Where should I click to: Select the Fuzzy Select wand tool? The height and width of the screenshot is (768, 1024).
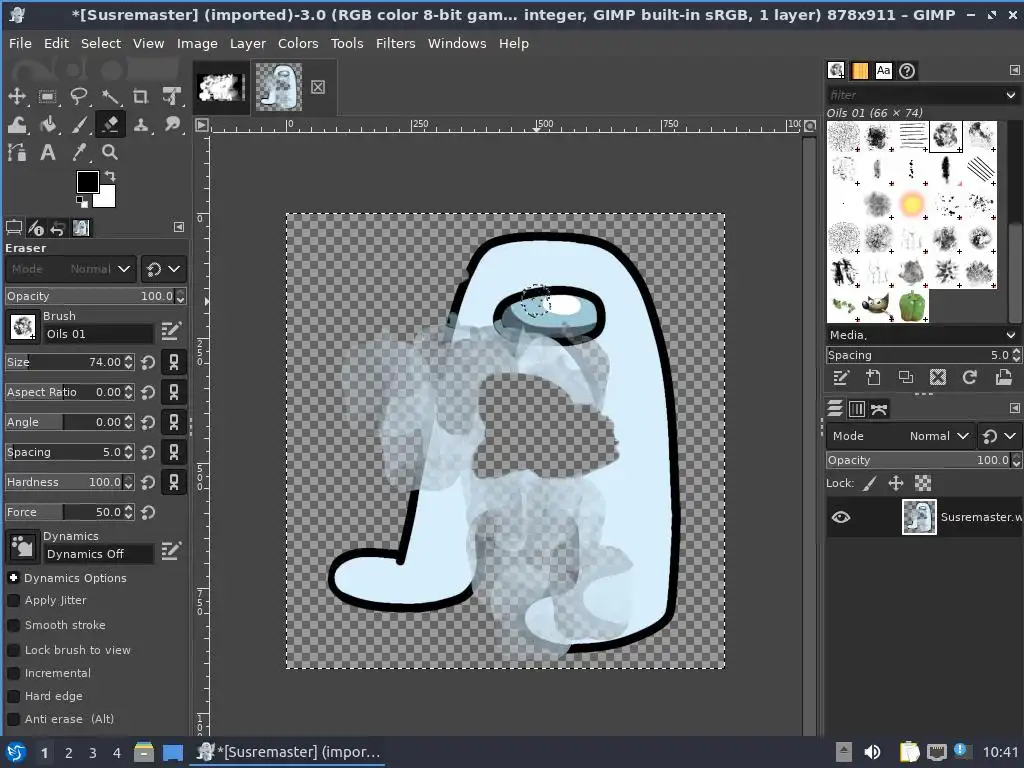point(110,97)
